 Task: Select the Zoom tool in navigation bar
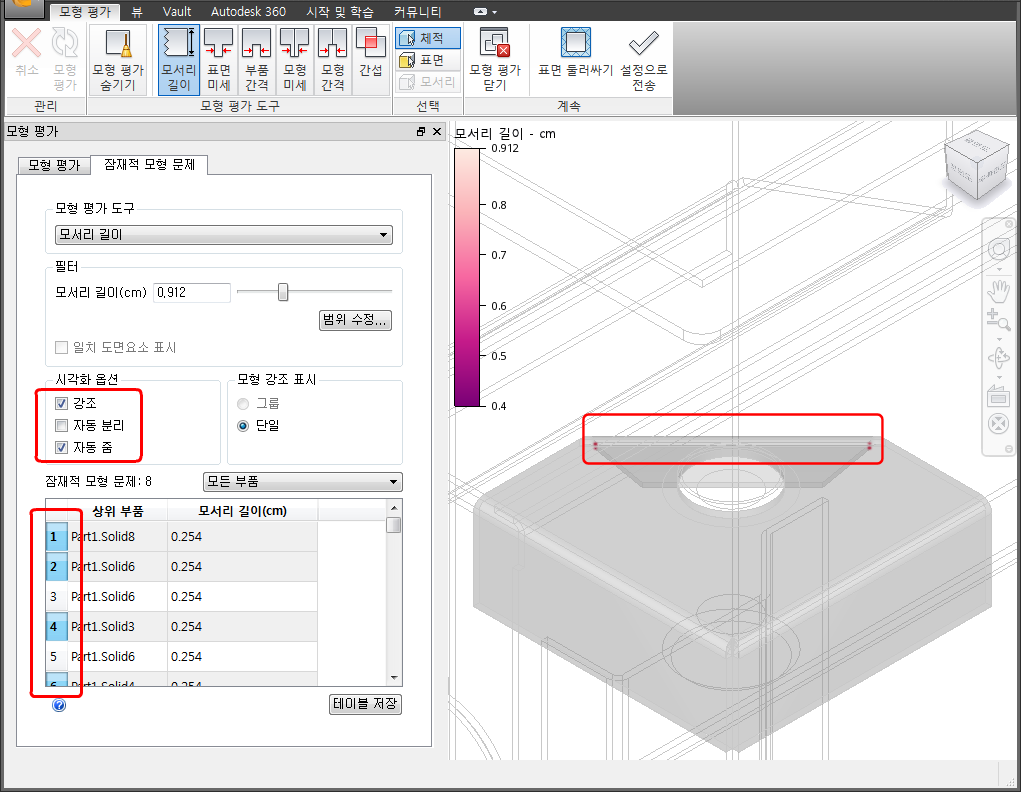[999, 320]
